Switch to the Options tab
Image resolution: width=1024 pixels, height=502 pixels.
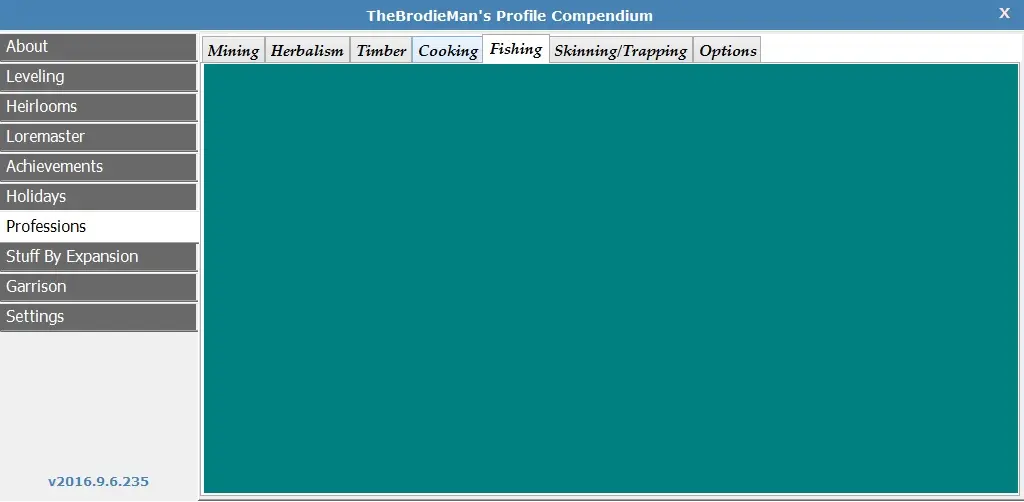pos(727,50)
